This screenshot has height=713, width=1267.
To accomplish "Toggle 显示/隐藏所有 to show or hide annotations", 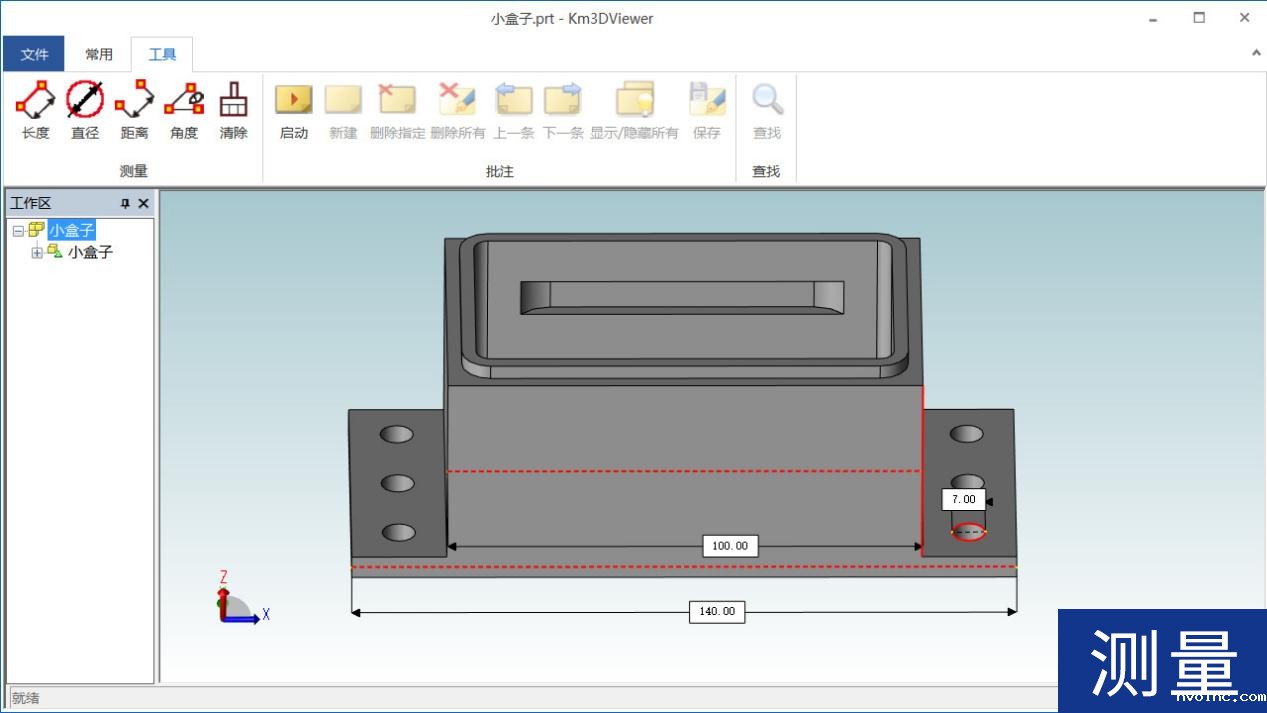I will point(633,110).
